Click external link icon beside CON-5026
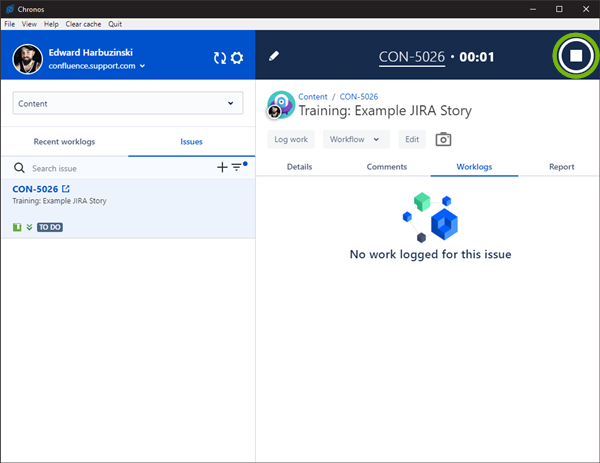This screenshot has width=600, height=463. [66, 189]
